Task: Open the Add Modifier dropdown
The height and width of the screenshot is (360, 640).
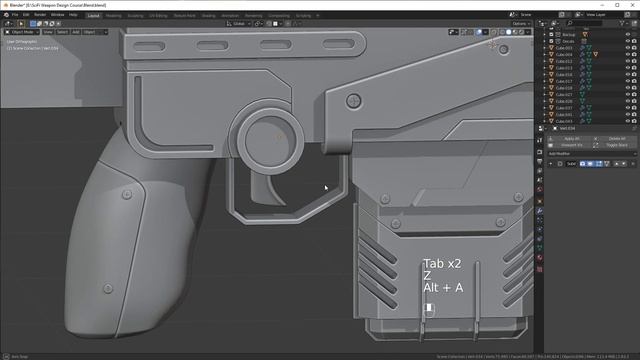Action: click(x=591, y=153)
